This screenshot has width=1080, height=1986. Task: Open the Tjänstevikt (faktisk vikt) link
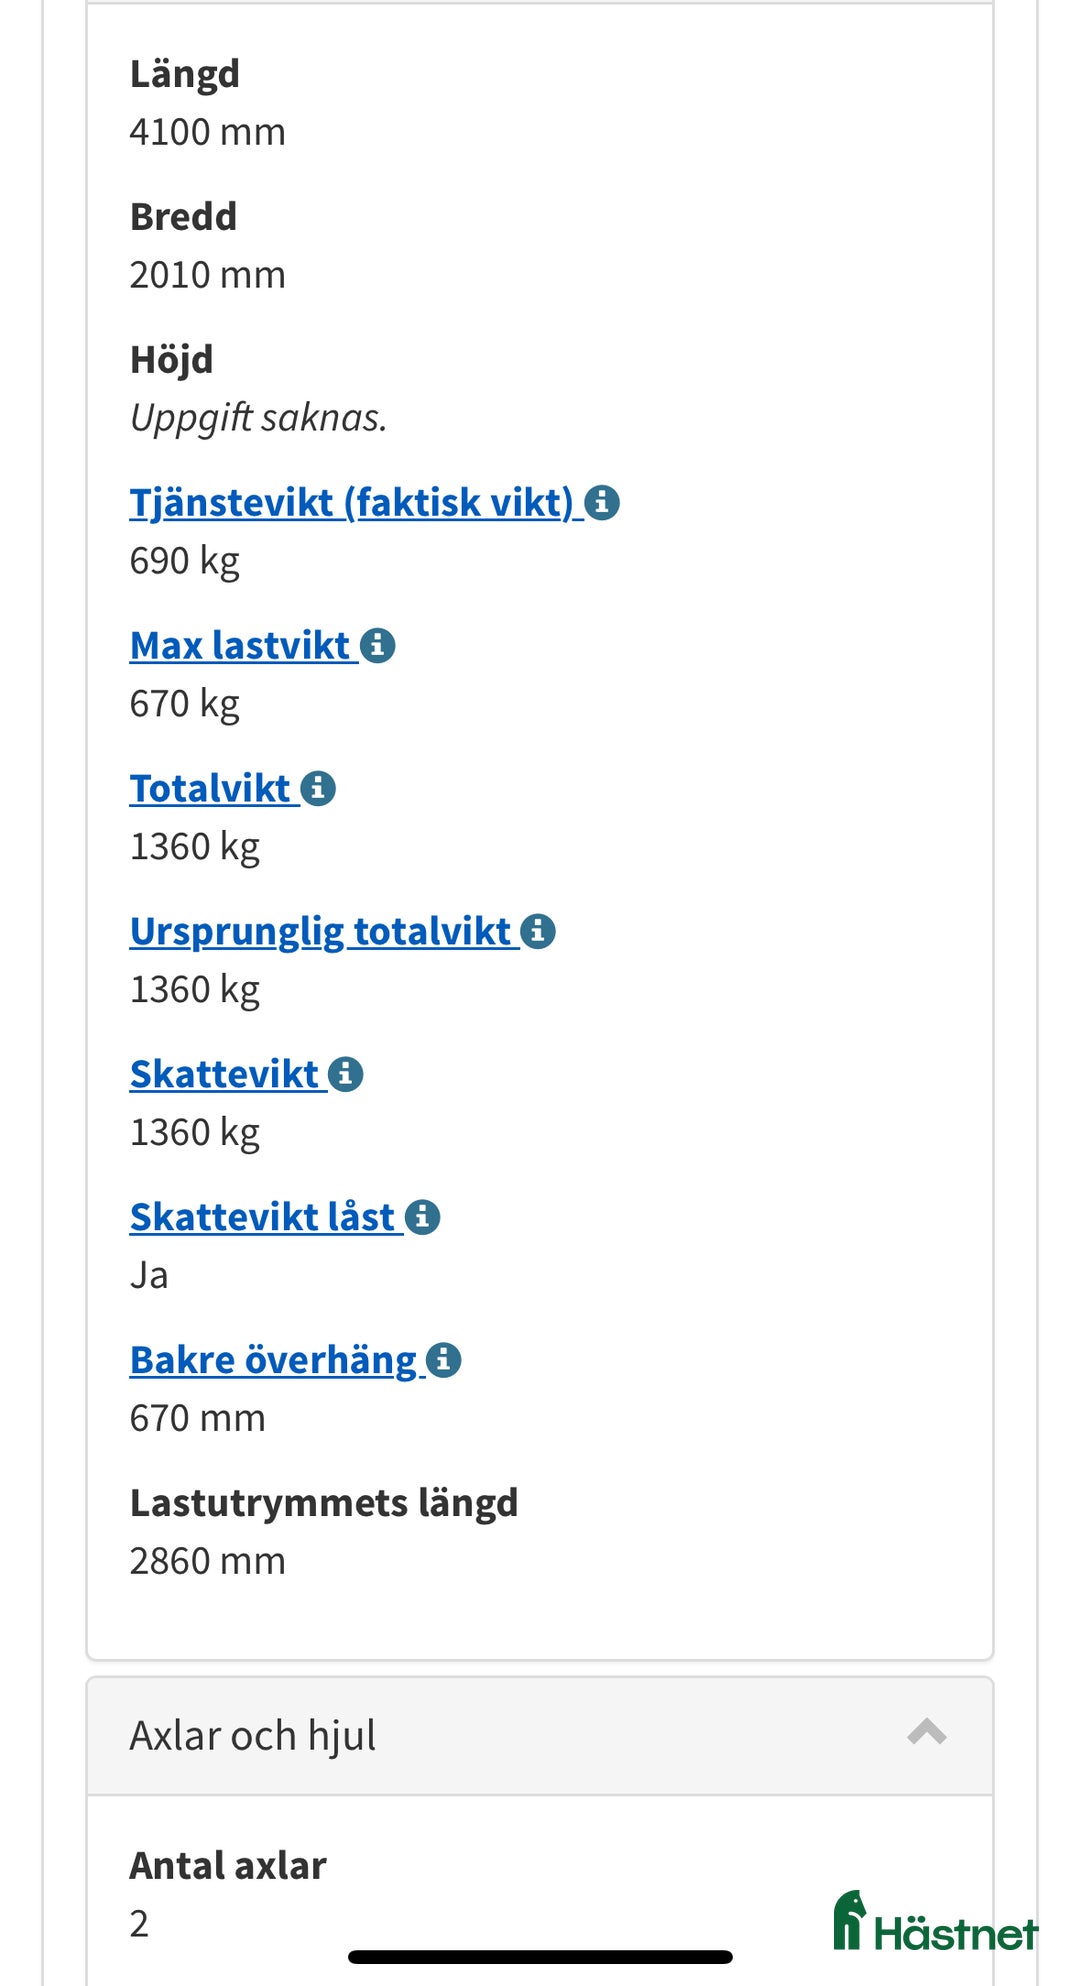coord(350,503)
